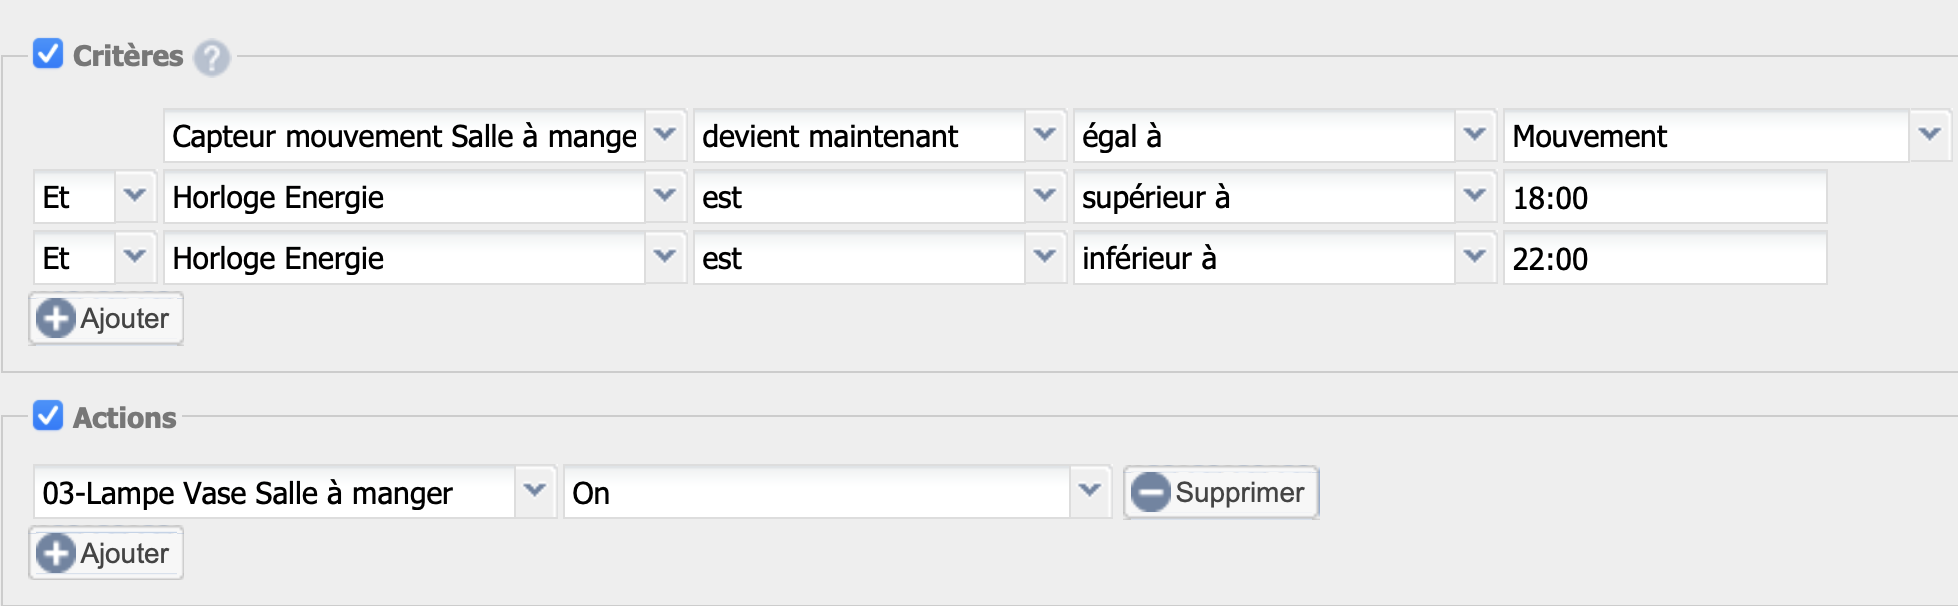Viewport: 1958px width, 606px height.
Task: Change the first 'Et' logical operator dropdown
Action: [94, 197]
